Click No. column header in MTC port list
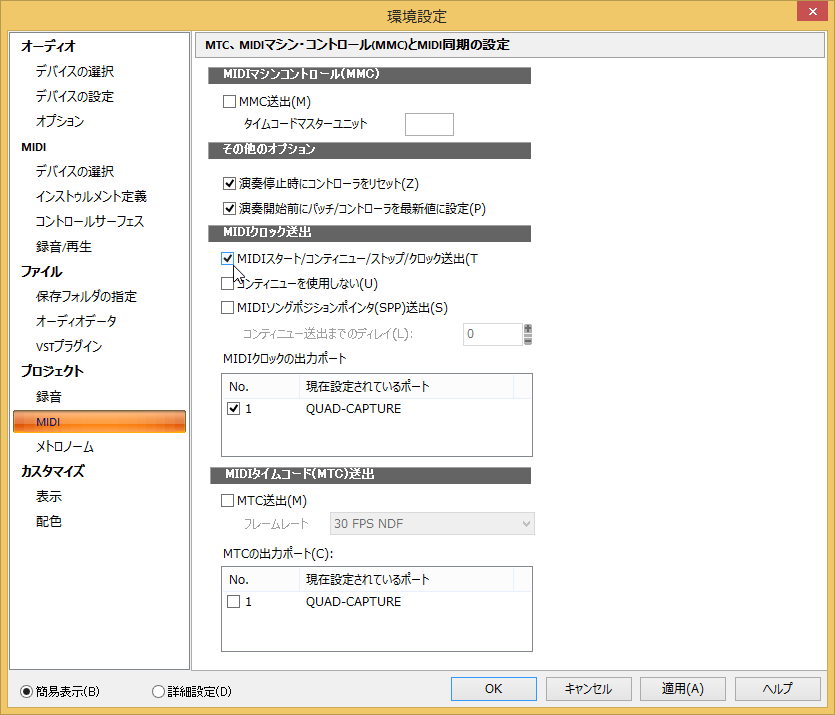Viewport: 835px width, 715px height. coord(261,580)
